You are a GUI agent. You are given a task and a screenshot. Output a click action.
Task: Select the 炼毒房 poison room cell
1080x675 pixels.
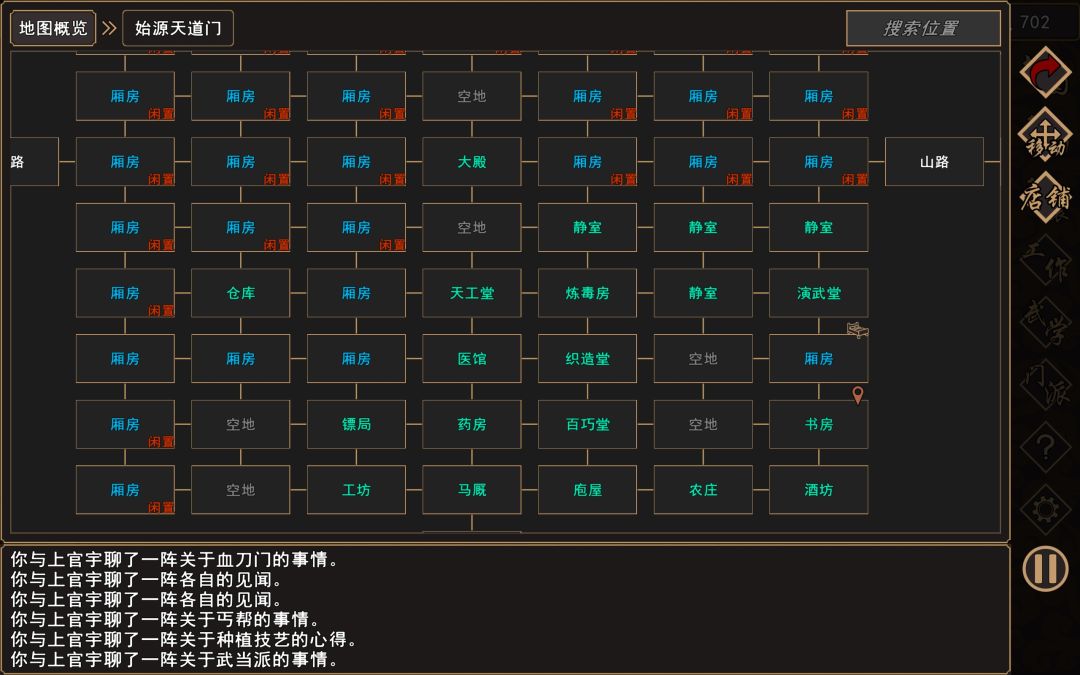[588, 293]
